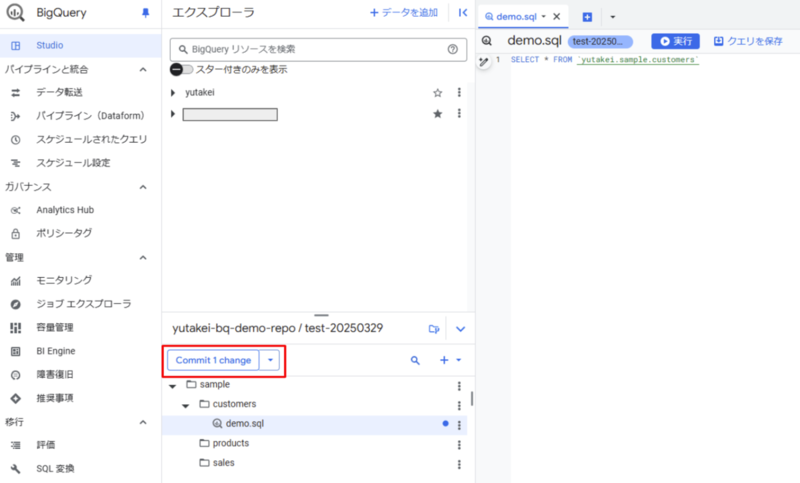Click the 推奨事項 diamond icon

(x=16, y=398)
